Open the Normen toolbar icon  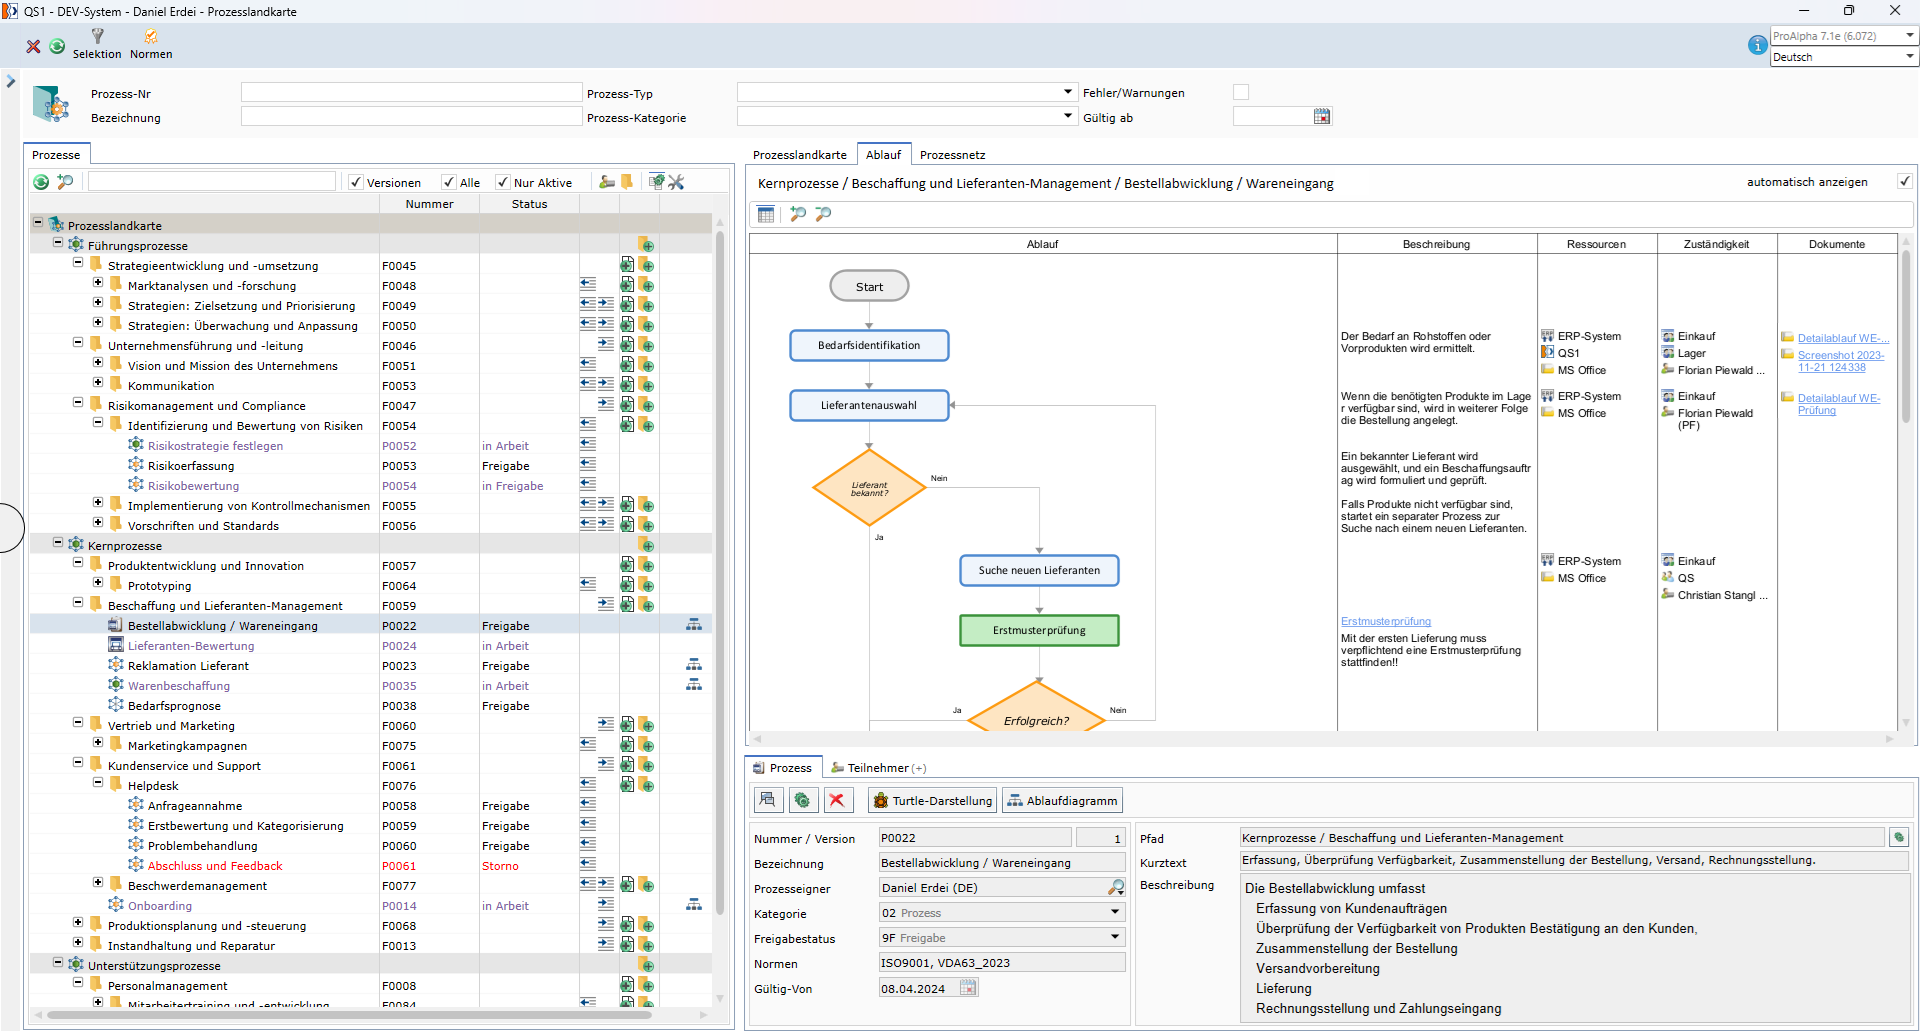[151, 37]
